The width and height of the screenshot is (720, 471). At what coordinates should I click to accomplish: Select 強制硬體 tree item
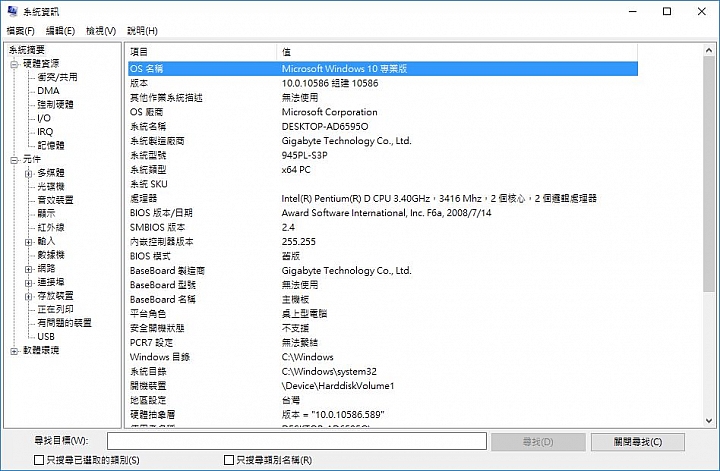55,105
